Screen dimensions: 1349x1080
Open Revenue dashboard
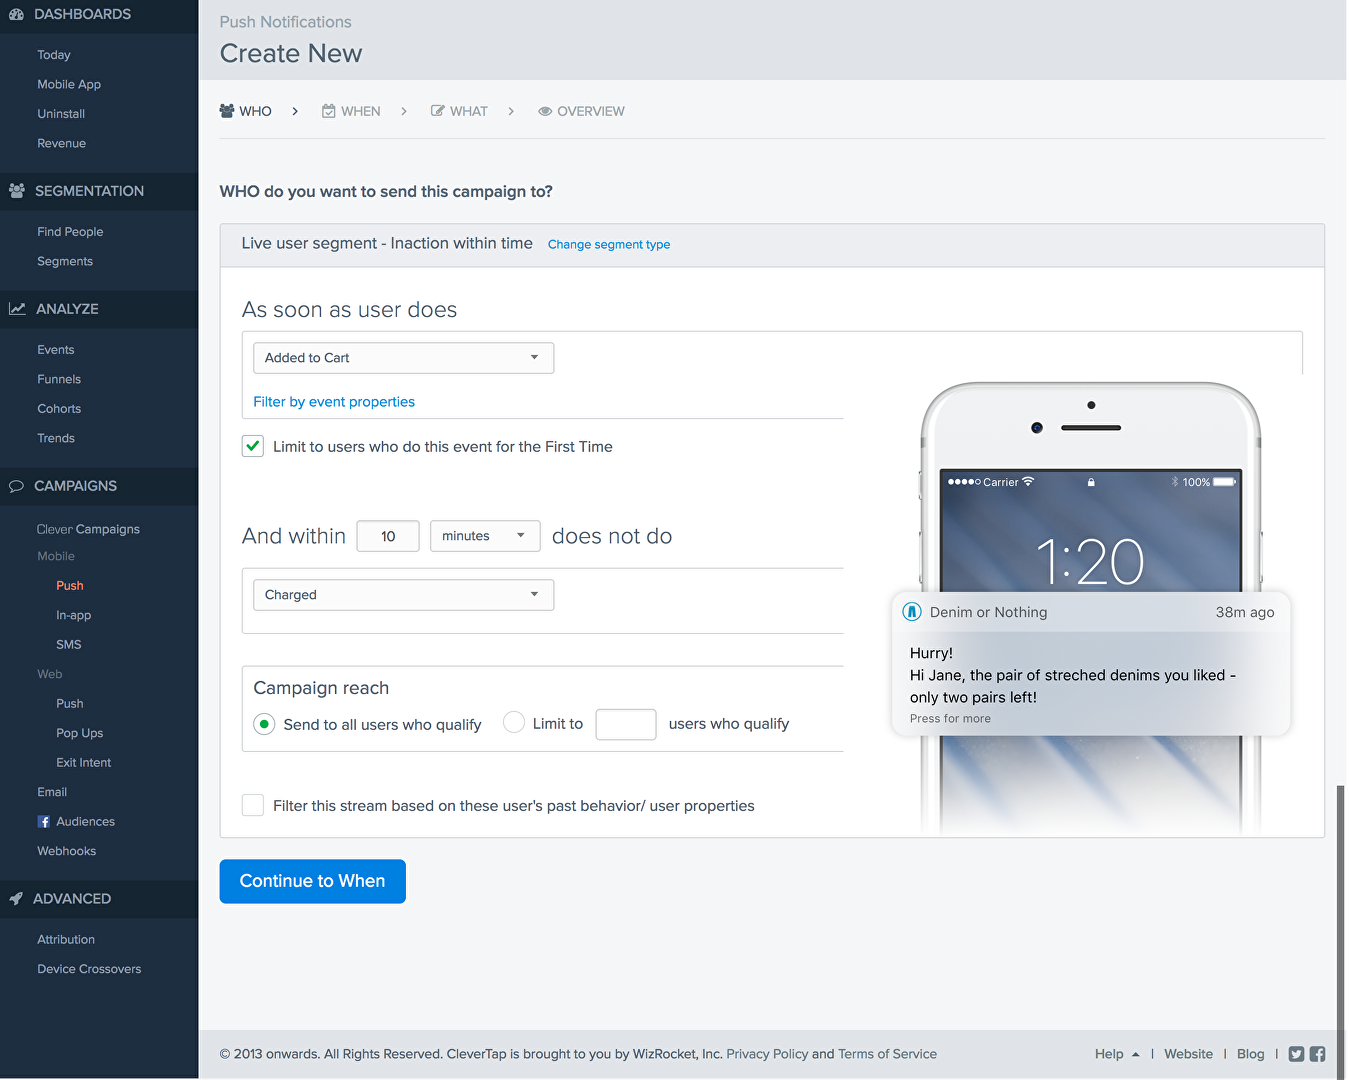(x=61, y=143)
